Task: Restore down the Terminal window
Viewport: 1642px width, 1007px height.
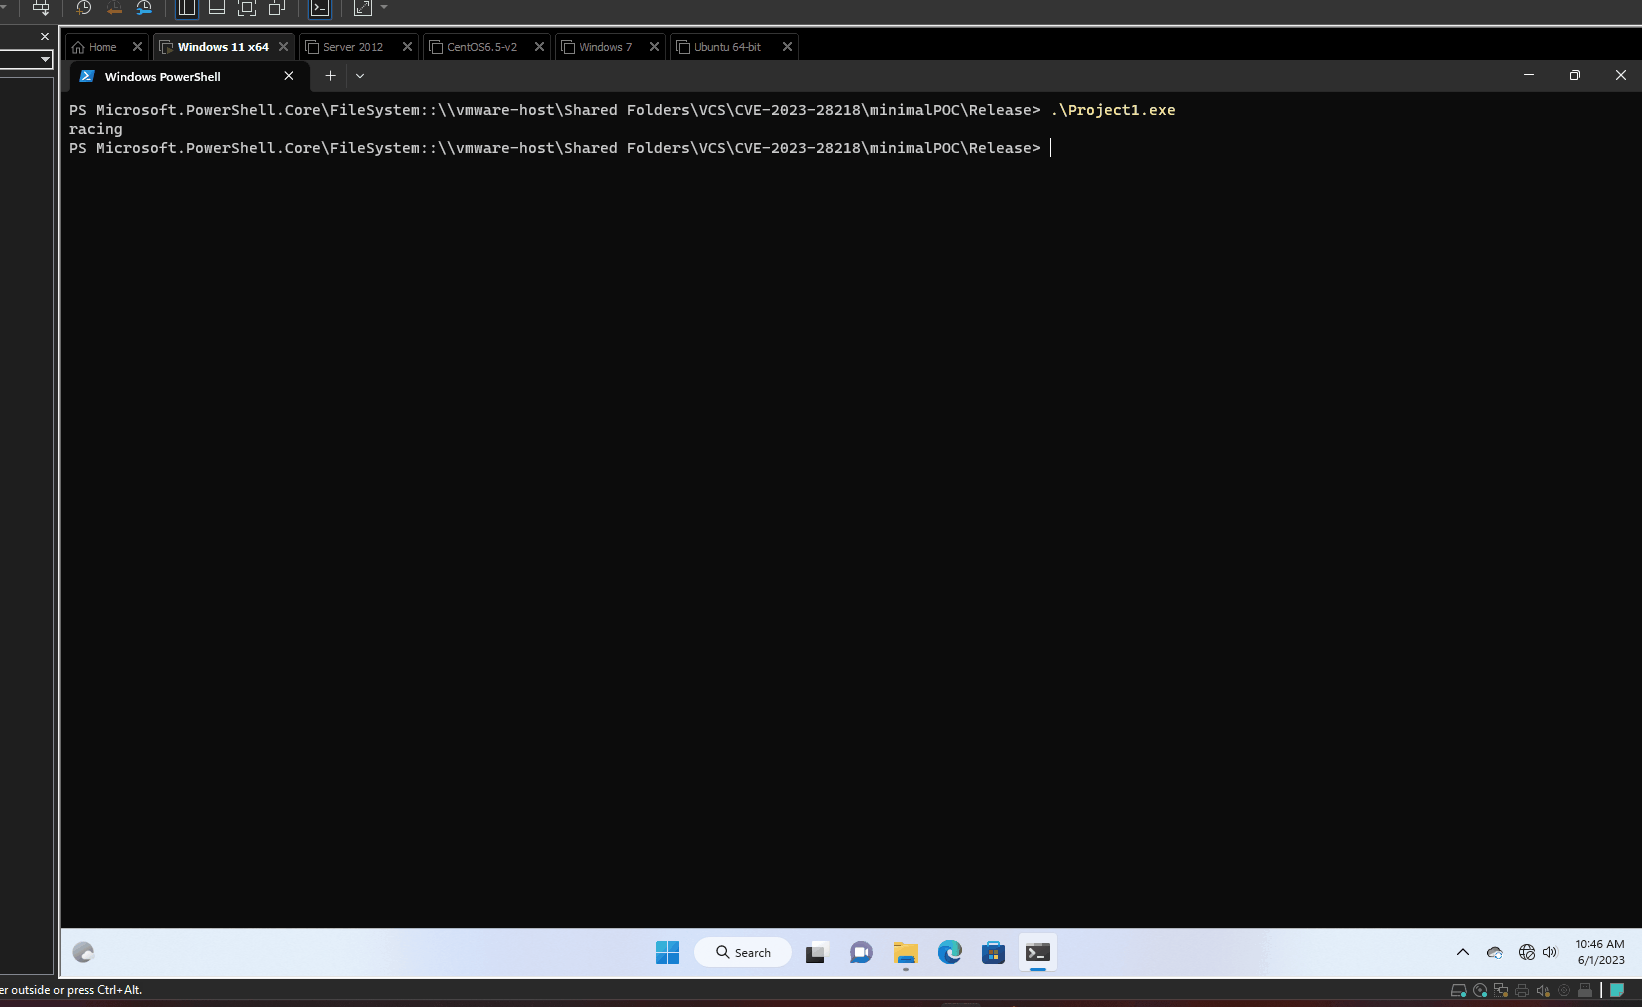Action: click(1575, 76)
